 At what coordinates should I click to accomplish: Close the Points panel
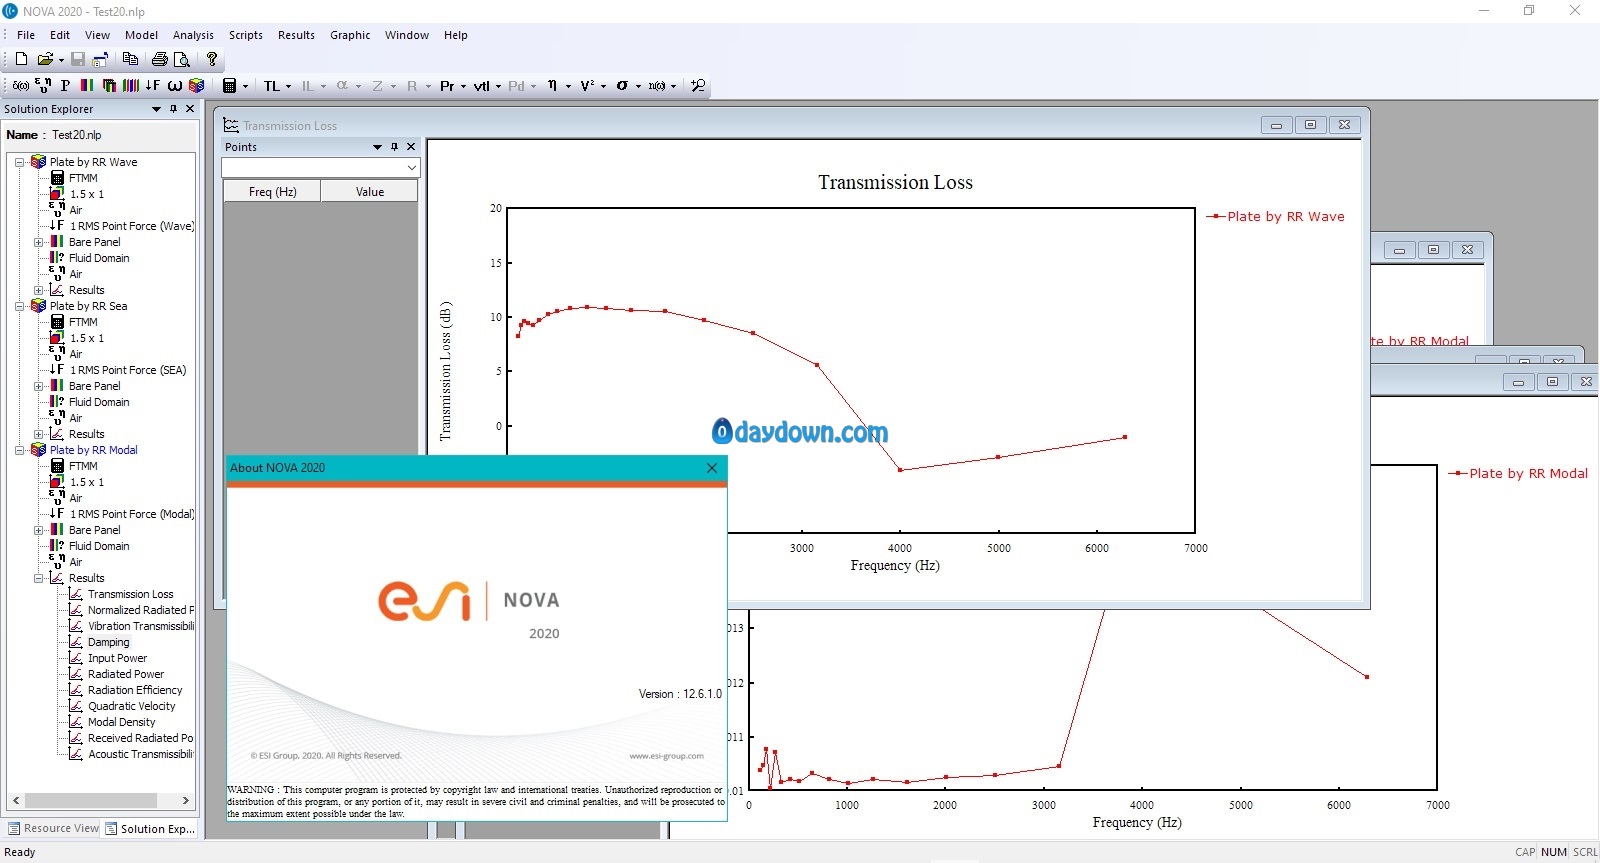(x=411, y=147)
